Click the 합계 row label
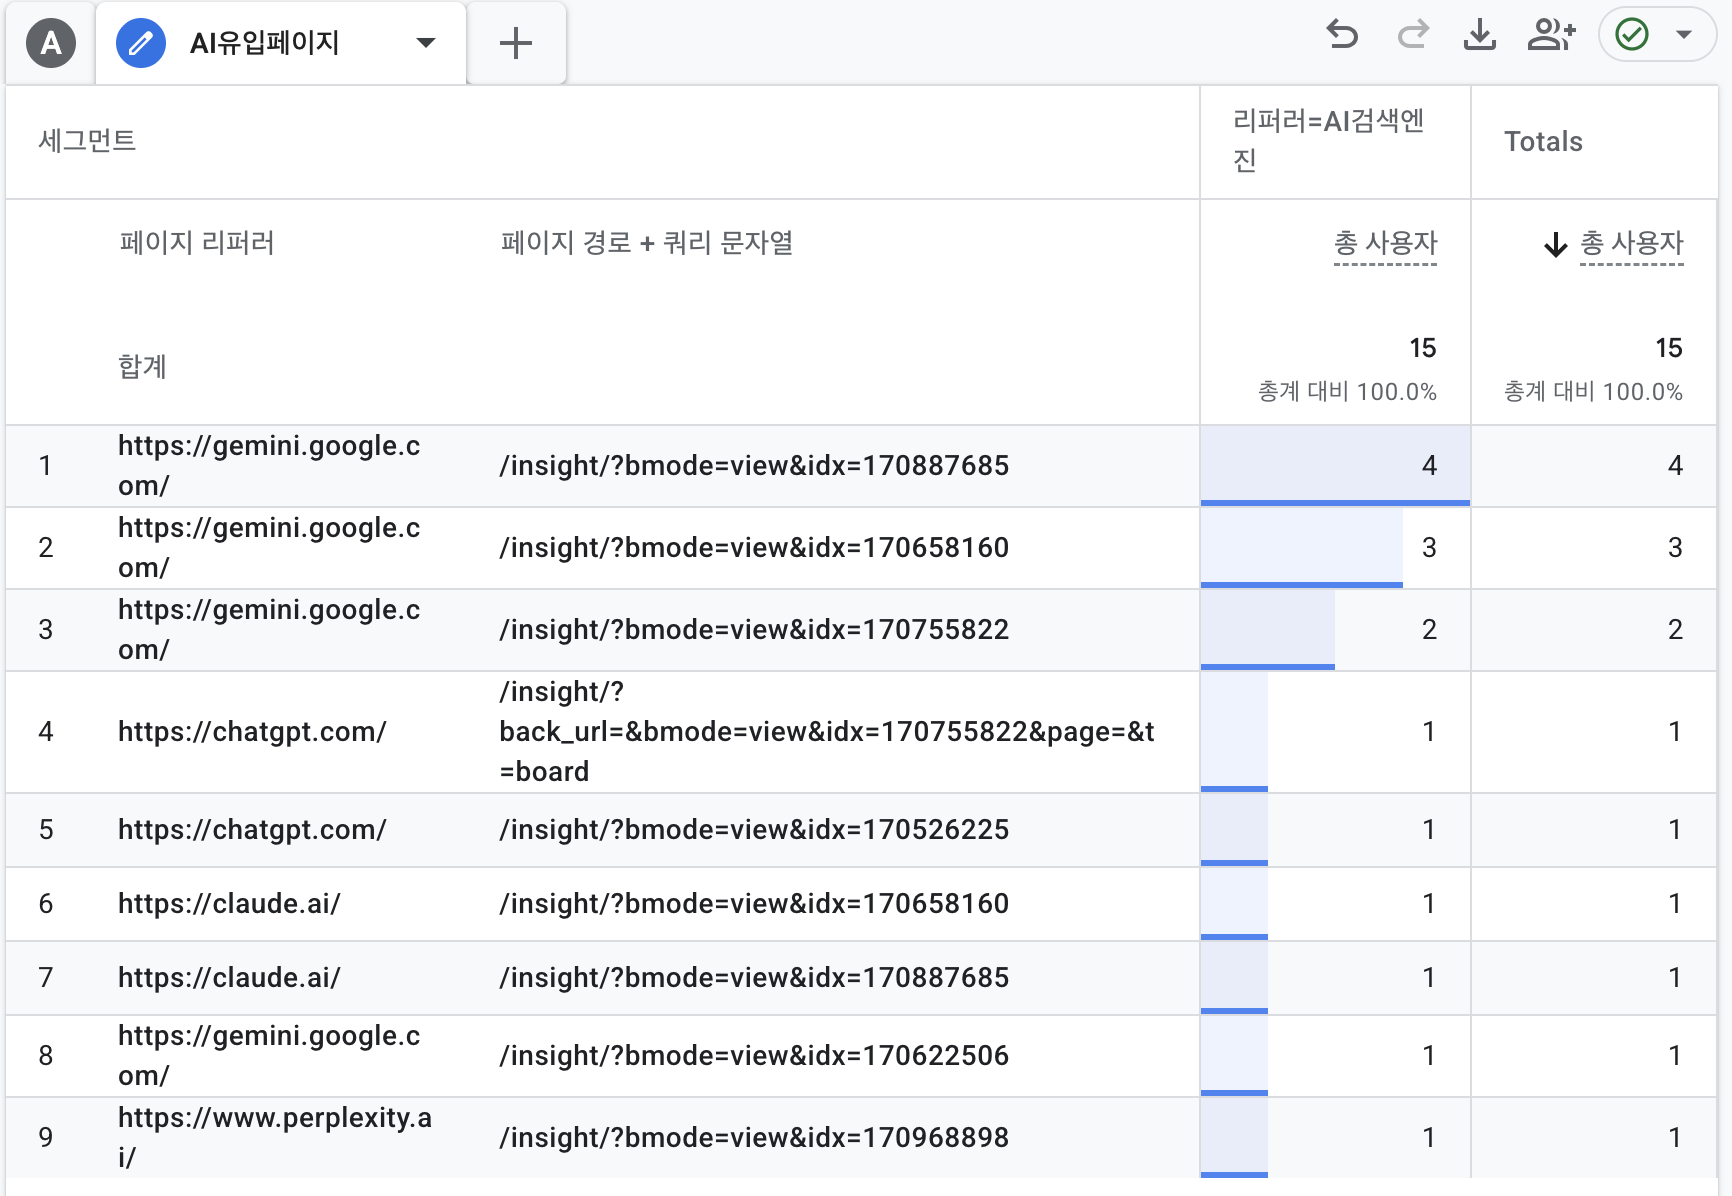 142,366
